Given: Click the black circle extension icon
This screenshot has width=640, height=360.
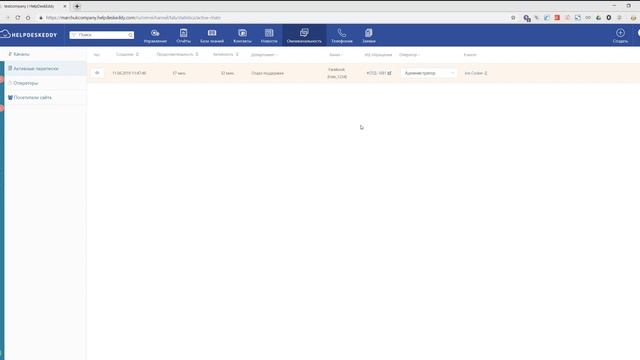Looking at the screenshot, I should pos(609,18).
